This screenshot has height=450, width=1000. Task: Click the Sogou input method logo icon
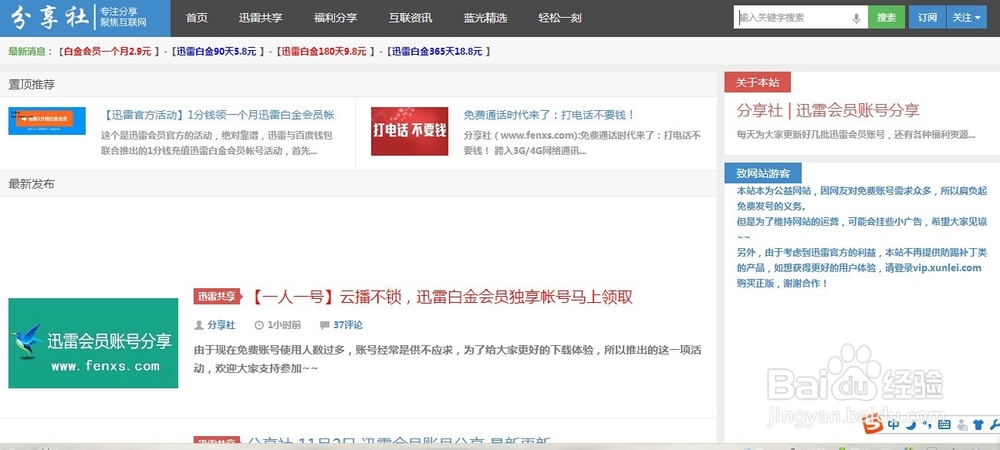click(x=874, y=423)
